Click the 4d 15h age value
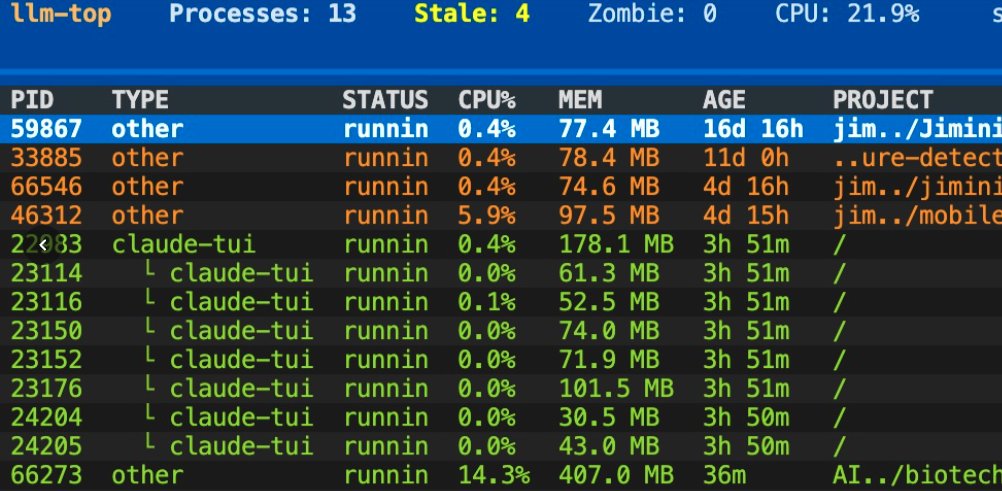 (x=746, y=215)
